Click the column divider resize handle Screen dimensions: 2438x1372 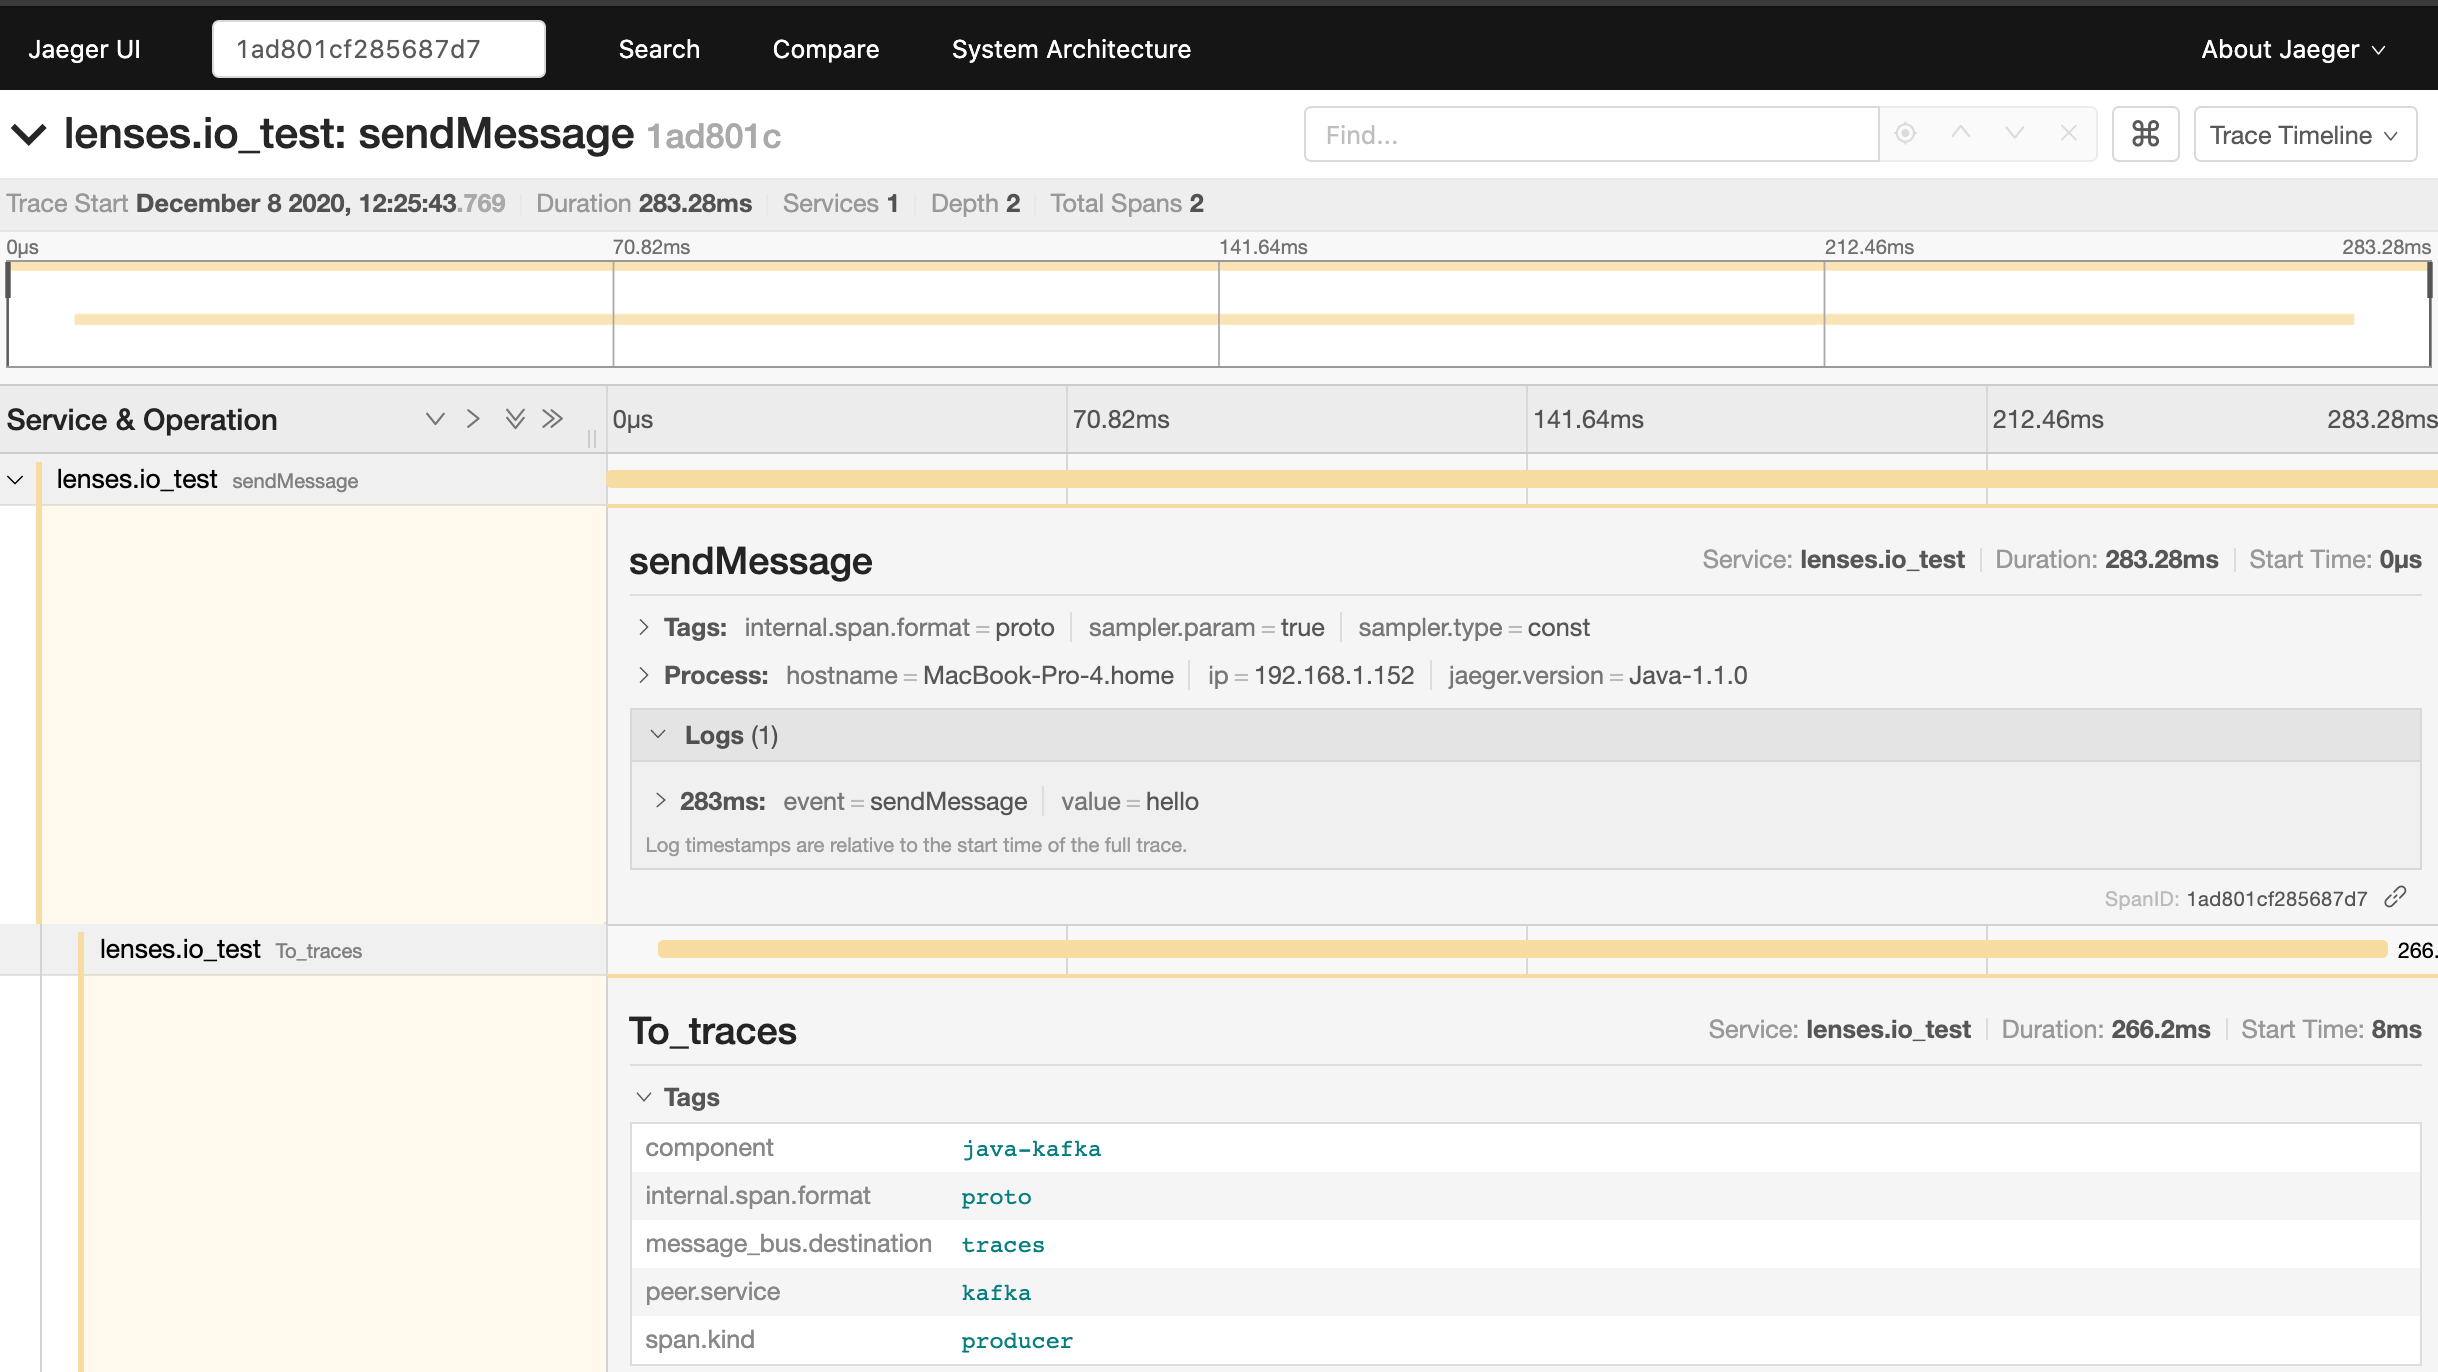(592, 438)
